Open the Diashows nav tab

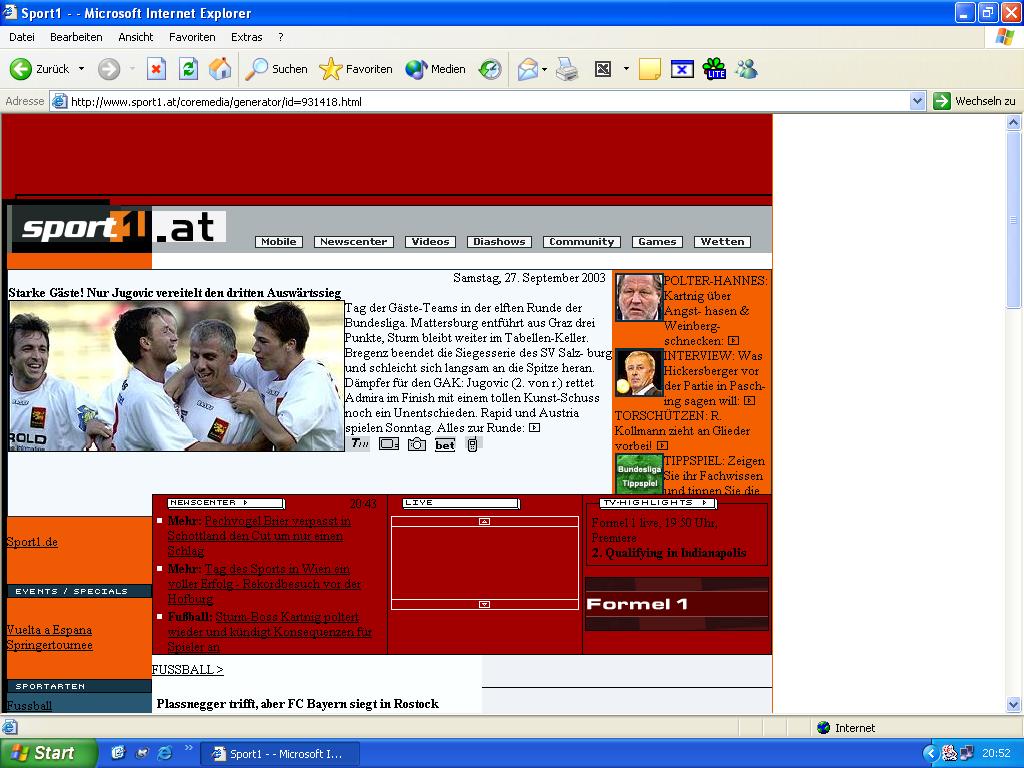click(x=500, y=242)
